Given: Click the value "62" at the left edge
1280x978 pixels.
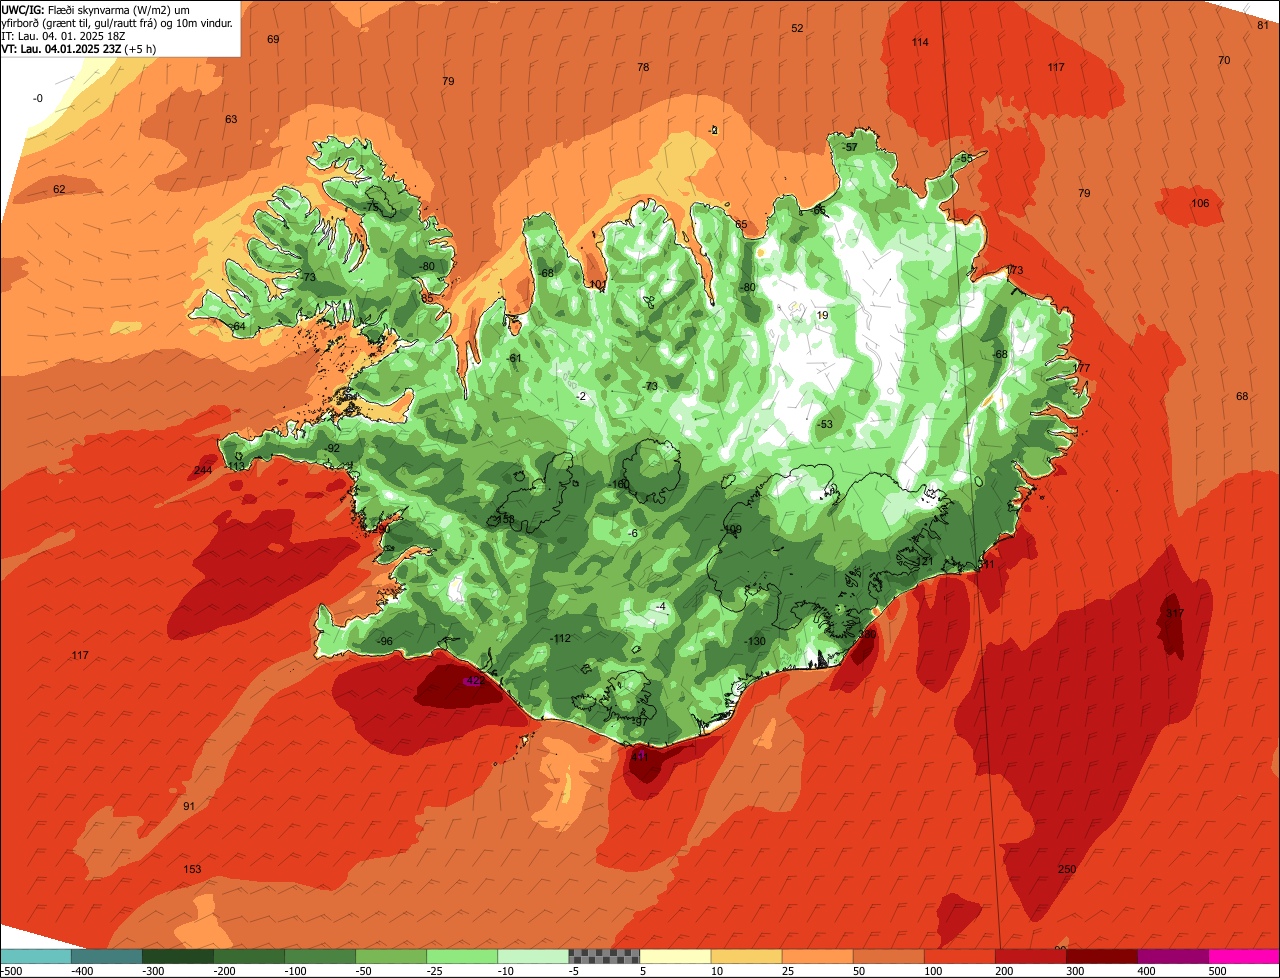Looking at the screenshot, I should coord(59,189).
